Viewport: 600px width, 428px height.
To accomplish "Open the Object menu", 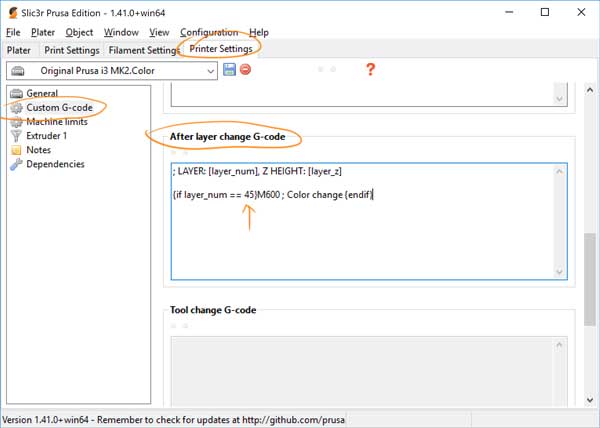I will point(79,33).
